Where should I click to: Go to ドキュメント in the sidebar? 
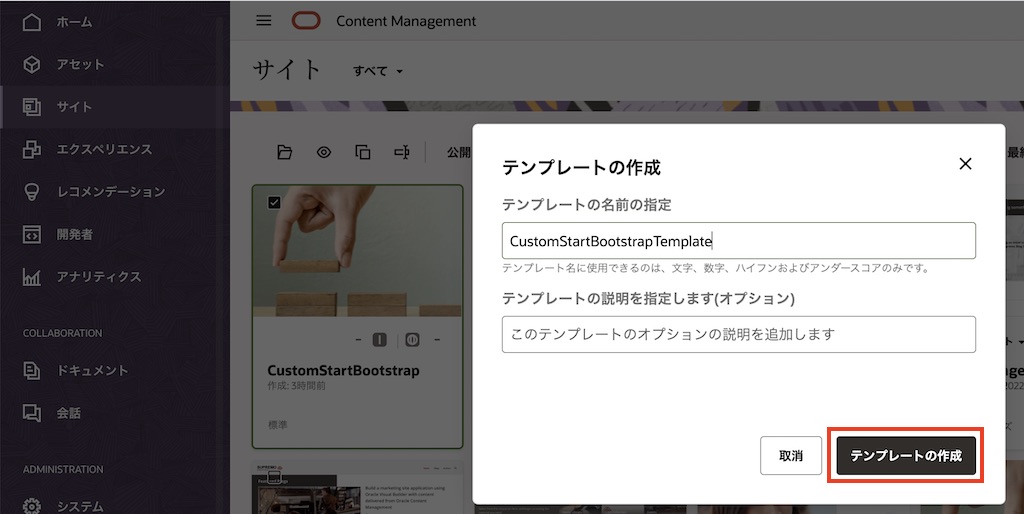point(92,370)
